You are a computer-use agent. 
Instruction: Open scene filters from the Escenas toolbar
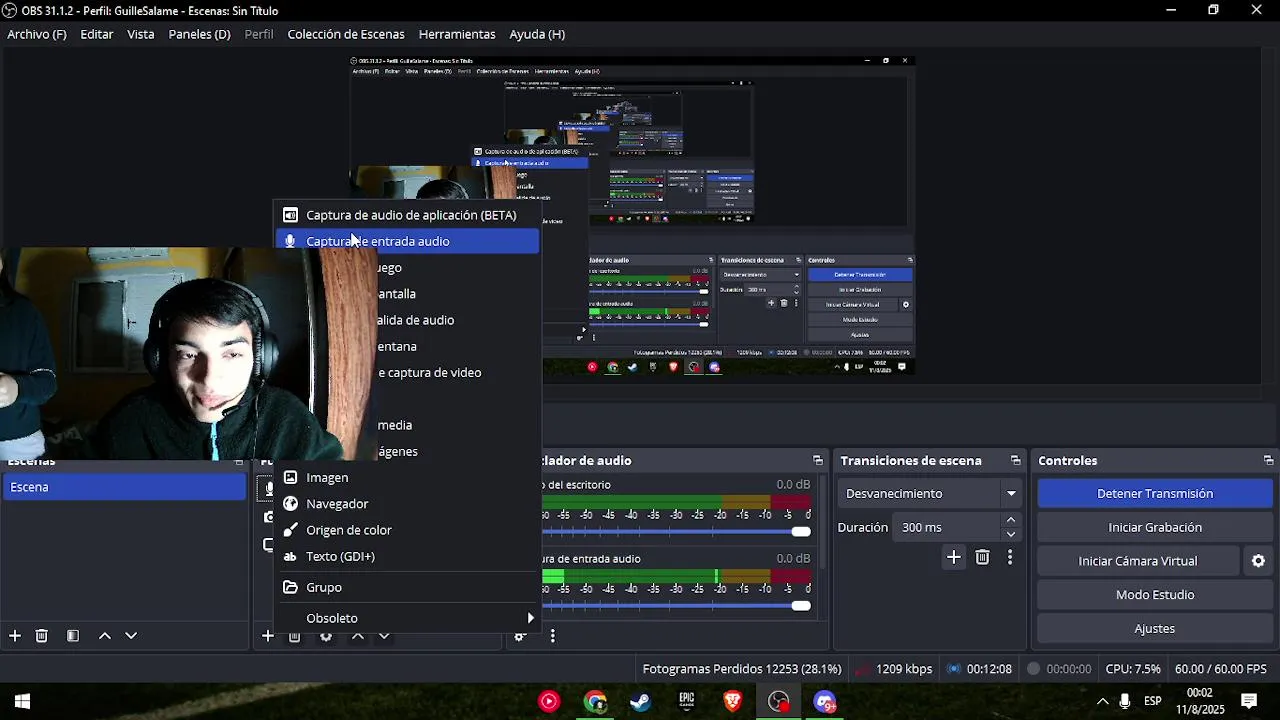click(73, 636)
